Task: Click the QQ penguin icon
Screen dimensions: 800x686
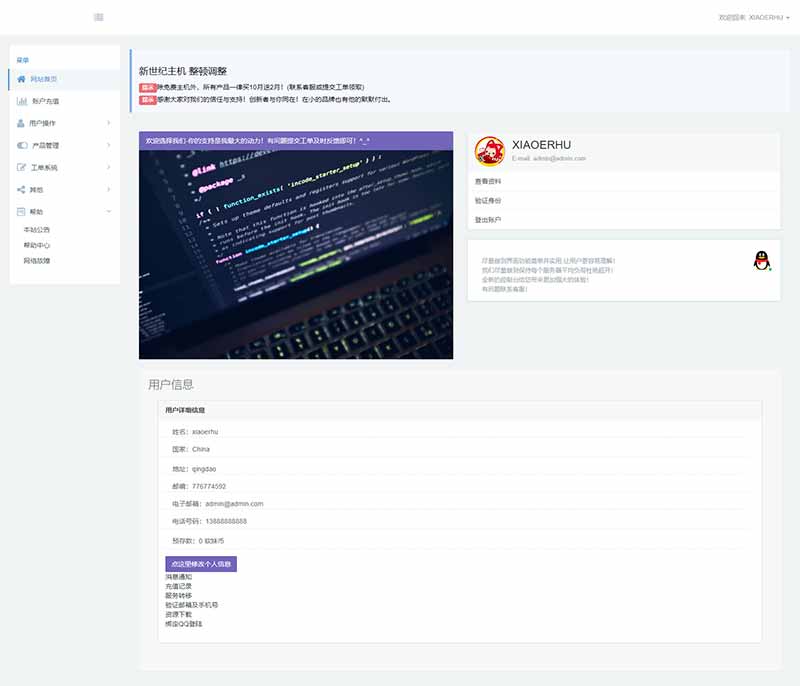Action: (762, 260)
